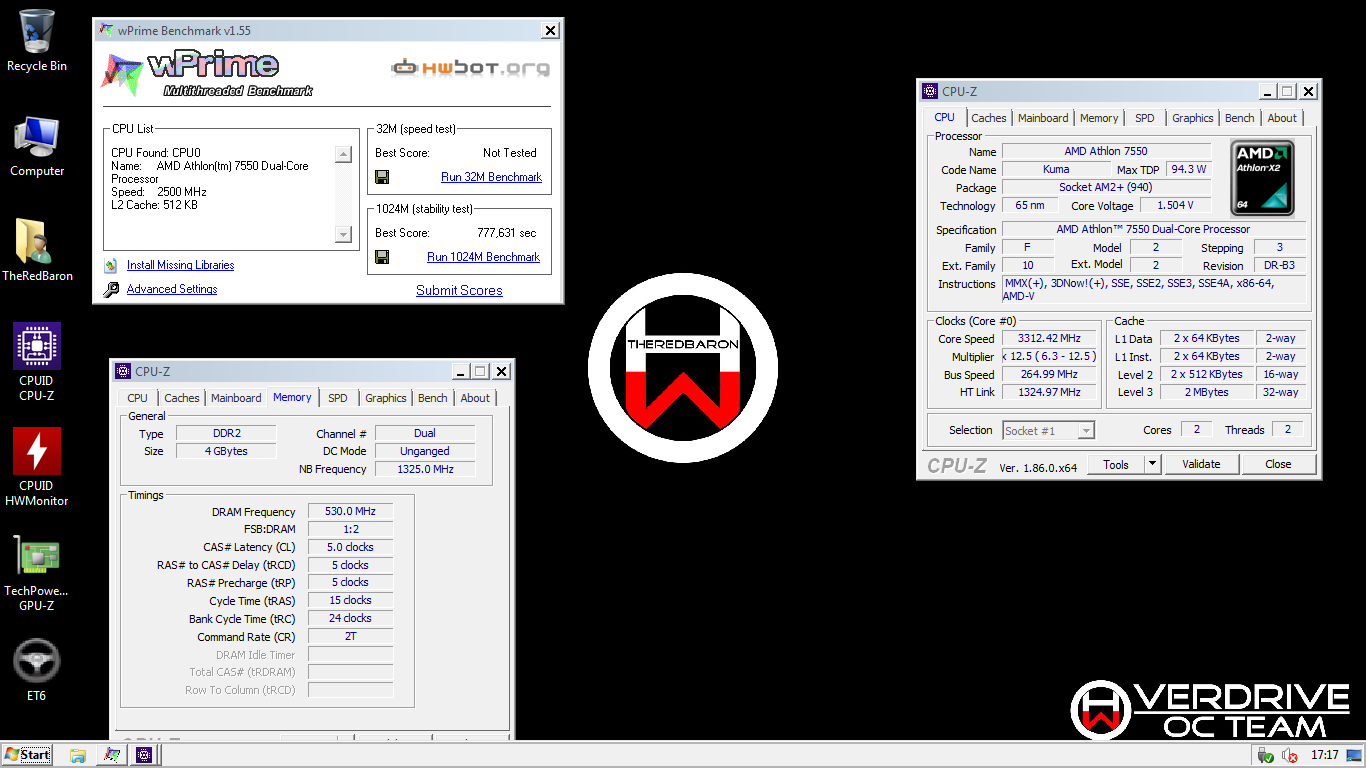Click the down arrow of CPU List scrollbar
Image resolution: width=1366 pixels, height=768 pixels.
tap(343, 234)
